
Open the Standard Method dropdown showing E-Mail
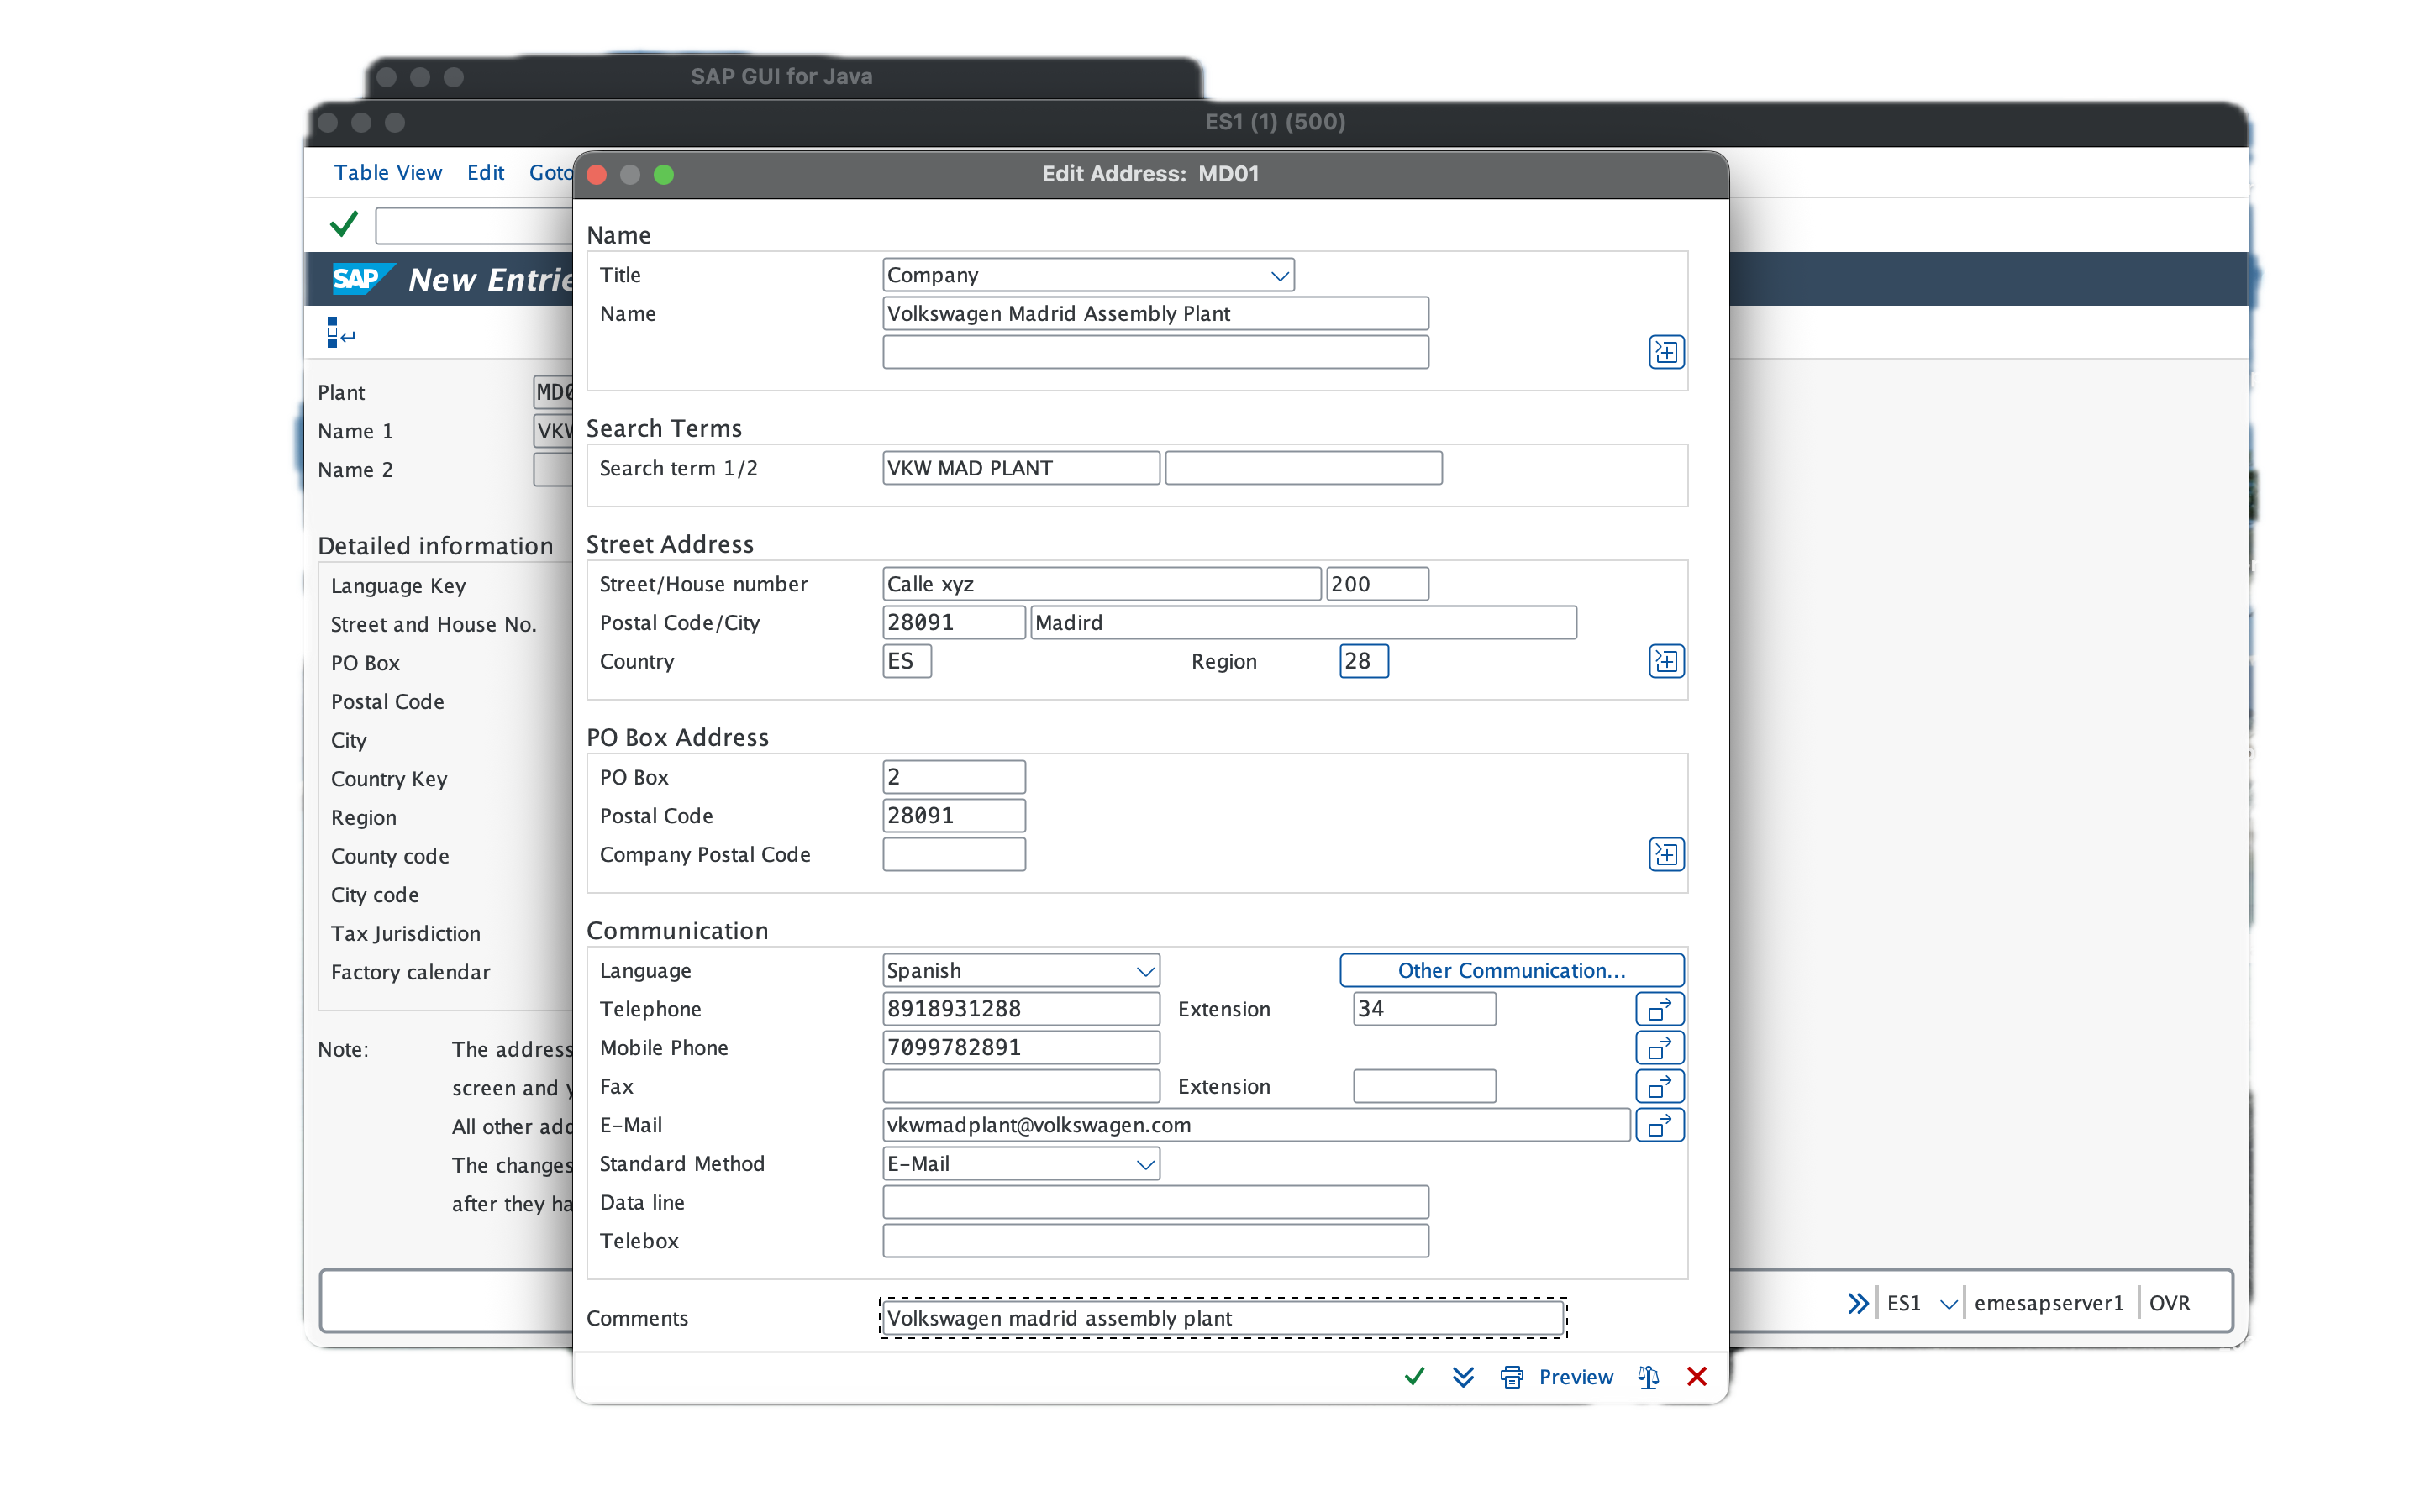(x=1021, y=1164)
